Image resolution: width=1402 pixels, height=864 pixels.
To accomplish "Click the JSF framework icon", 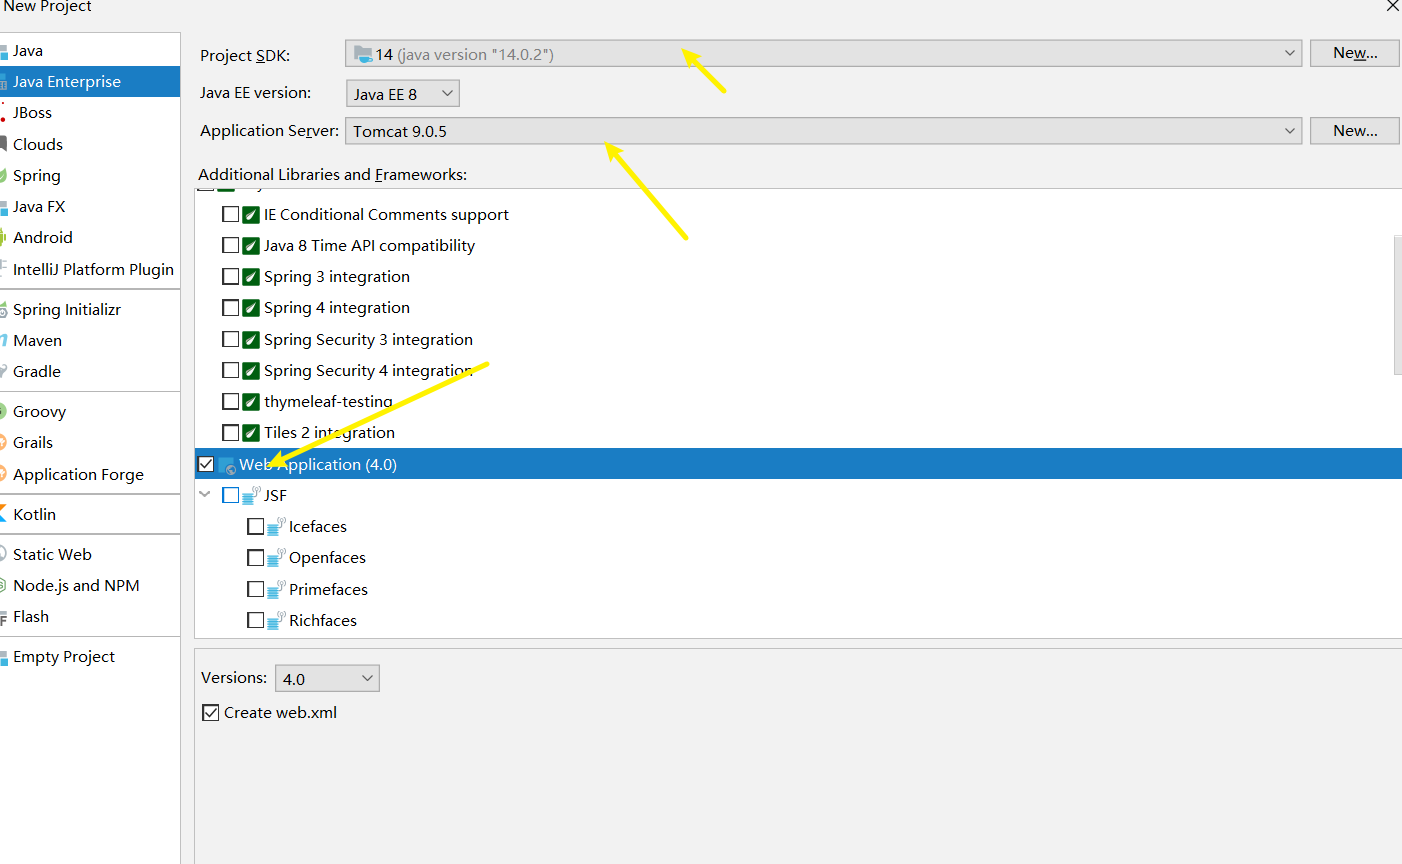I will coord(251,495).
